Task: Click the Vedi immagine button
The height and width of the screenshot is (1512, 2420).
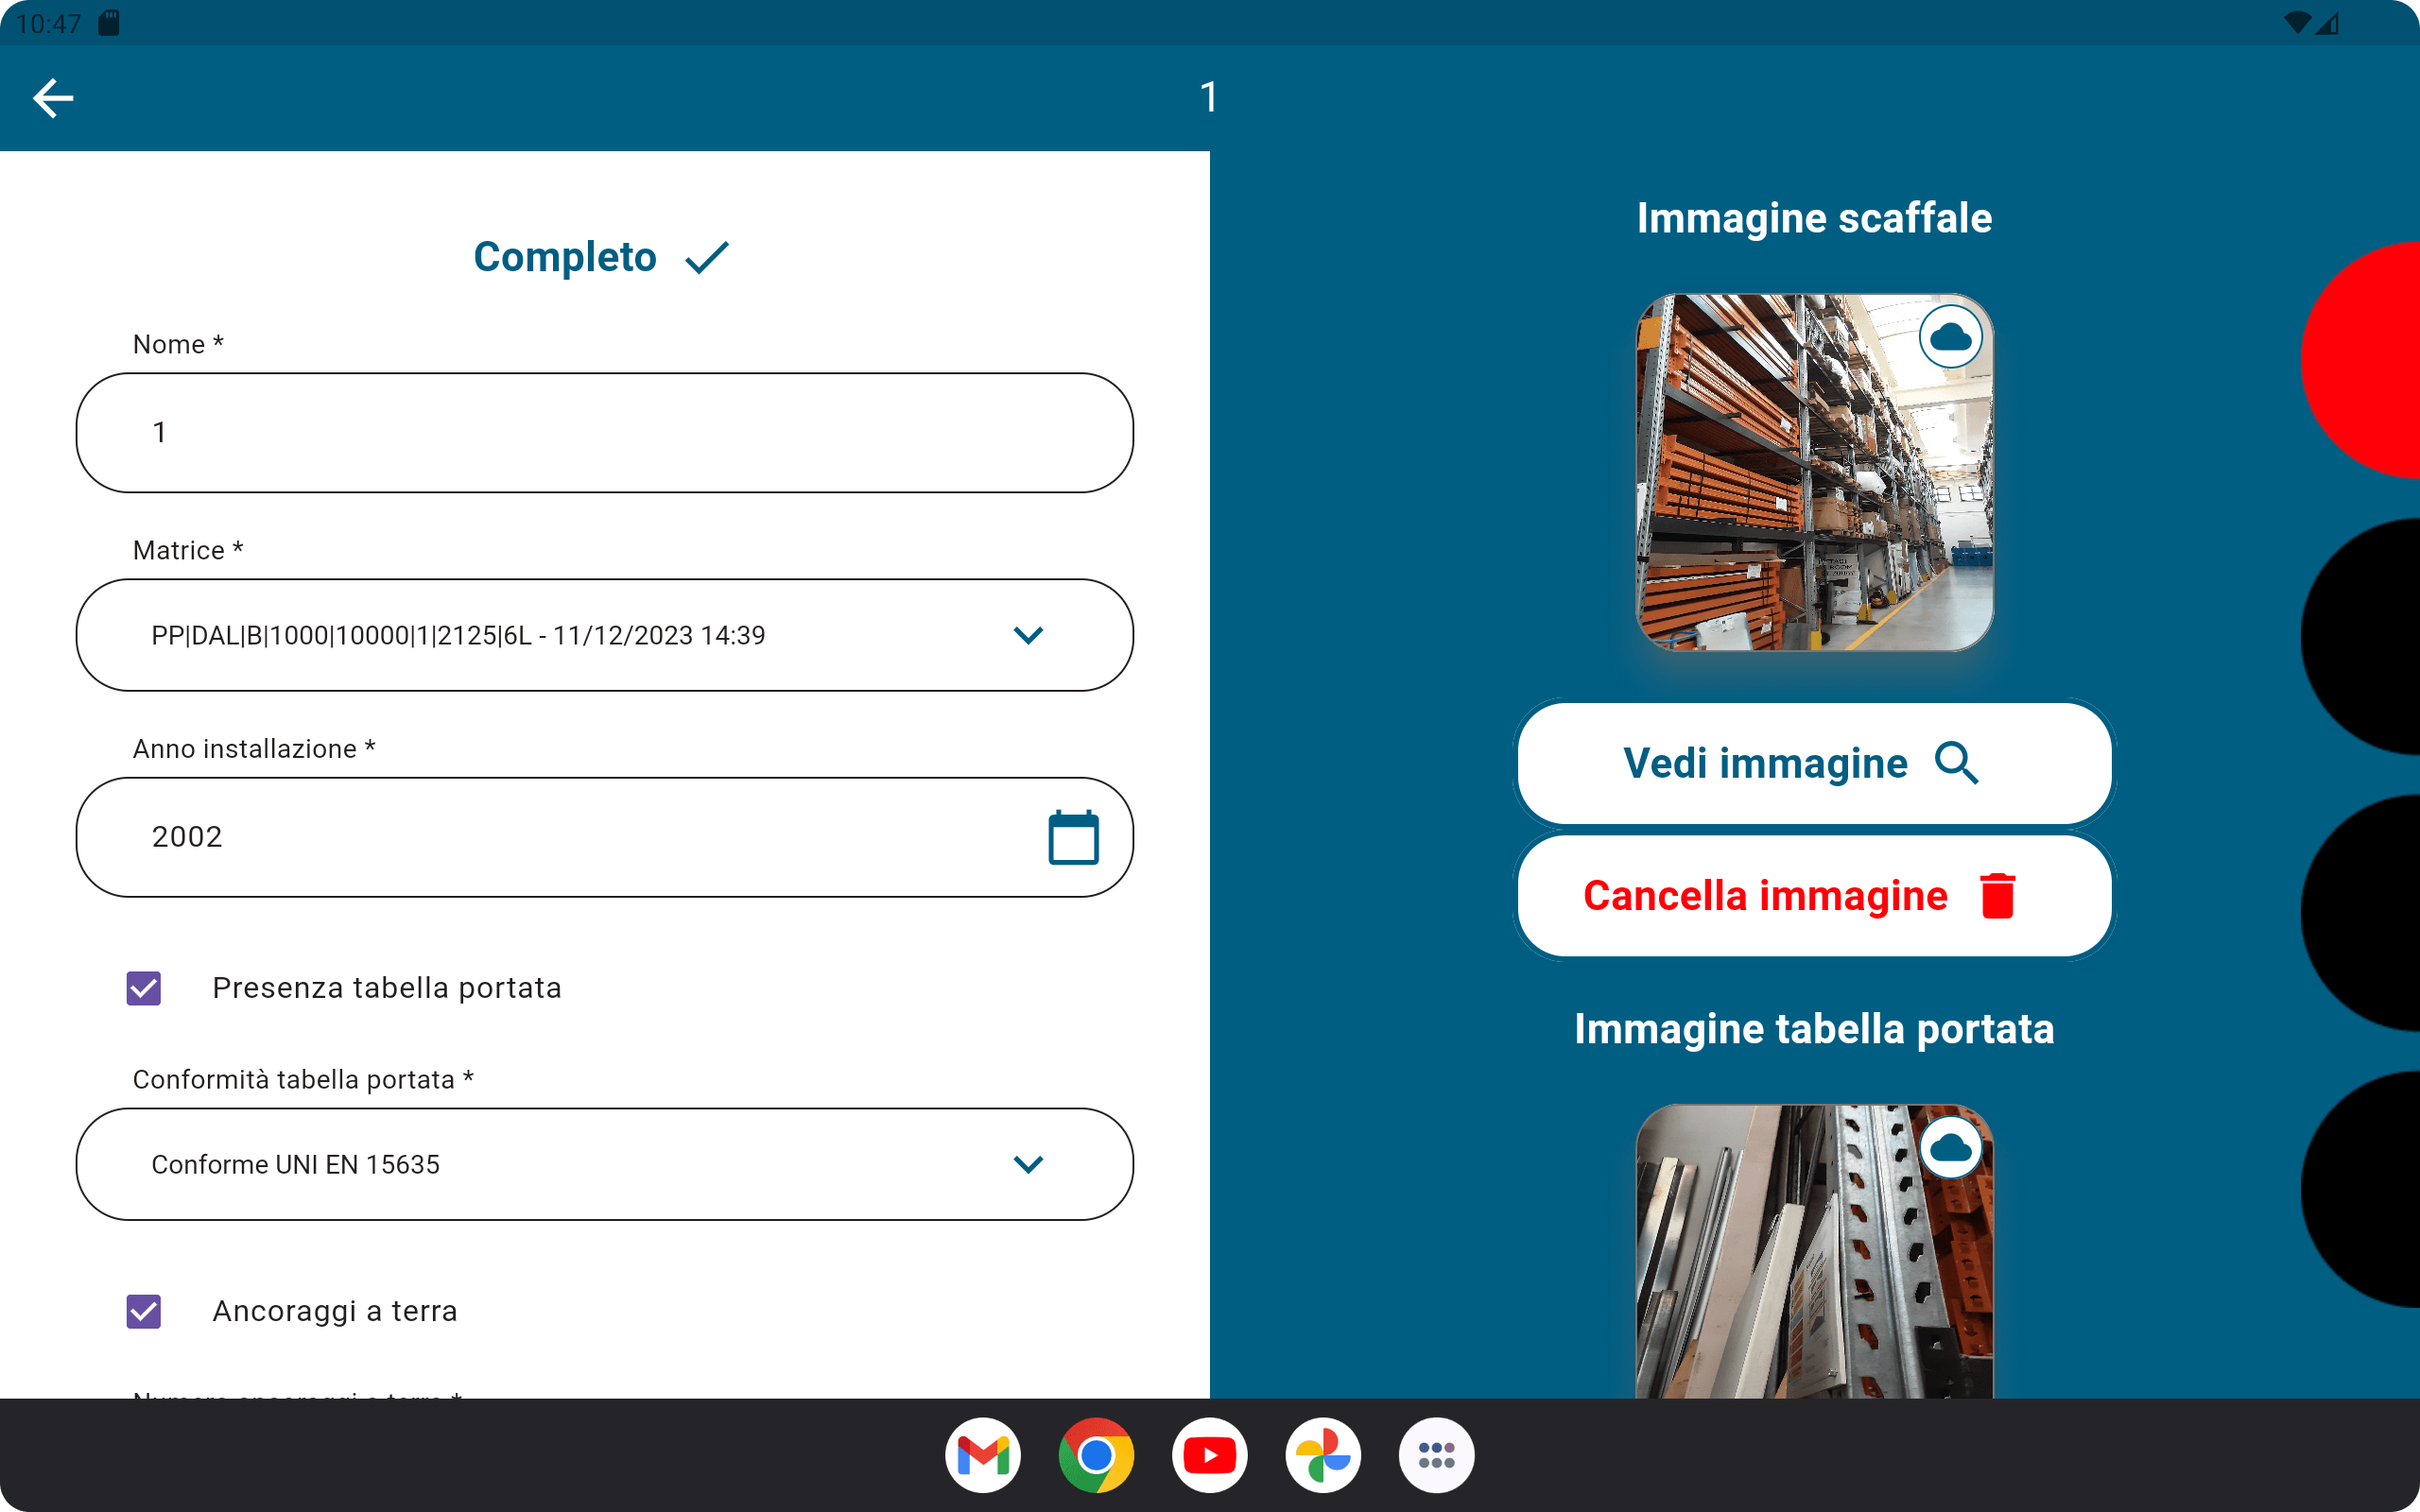Action: pyautogui.click(x=1814, y=763)
